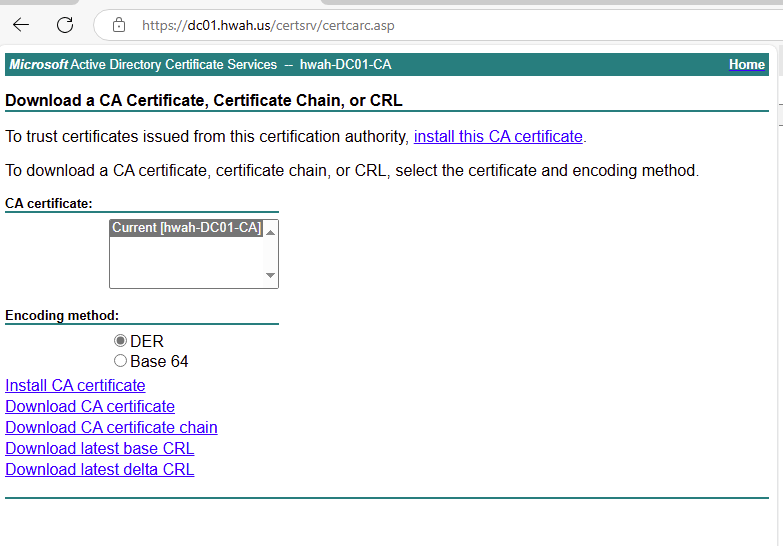
Task: View site information via the lock icon
Action: click(x=119, y=25)
